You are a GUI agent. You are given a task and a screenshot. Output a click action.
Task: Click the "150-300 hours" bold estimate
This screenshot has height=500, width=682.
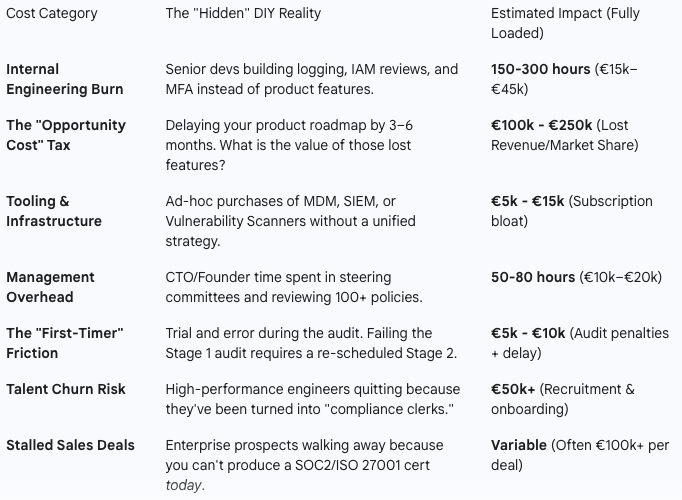[x=539, y=69]
